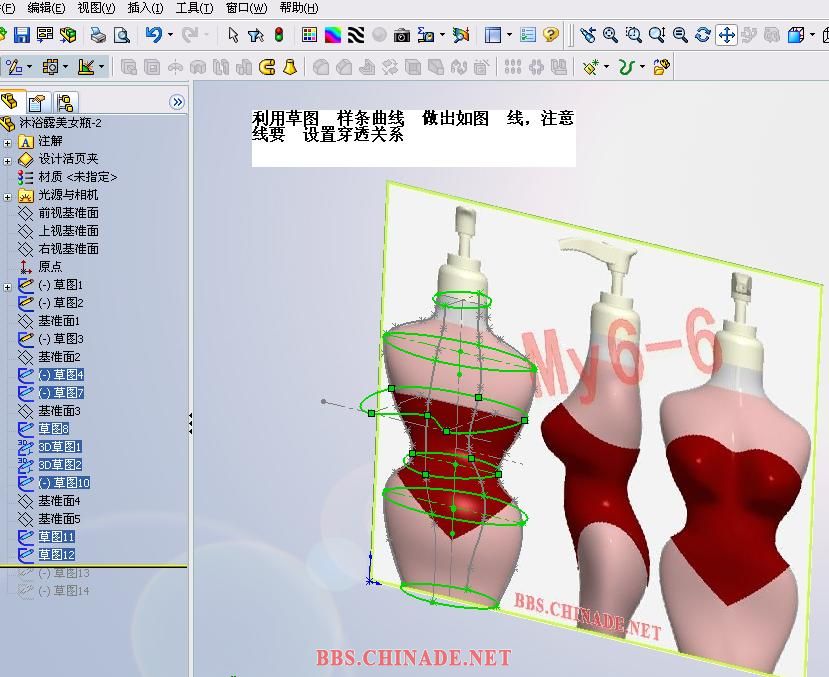The height and width of the screenshot is (677, 829).
Task: Expand the panel with double-chevron button
Action: (x=178, y=102)
